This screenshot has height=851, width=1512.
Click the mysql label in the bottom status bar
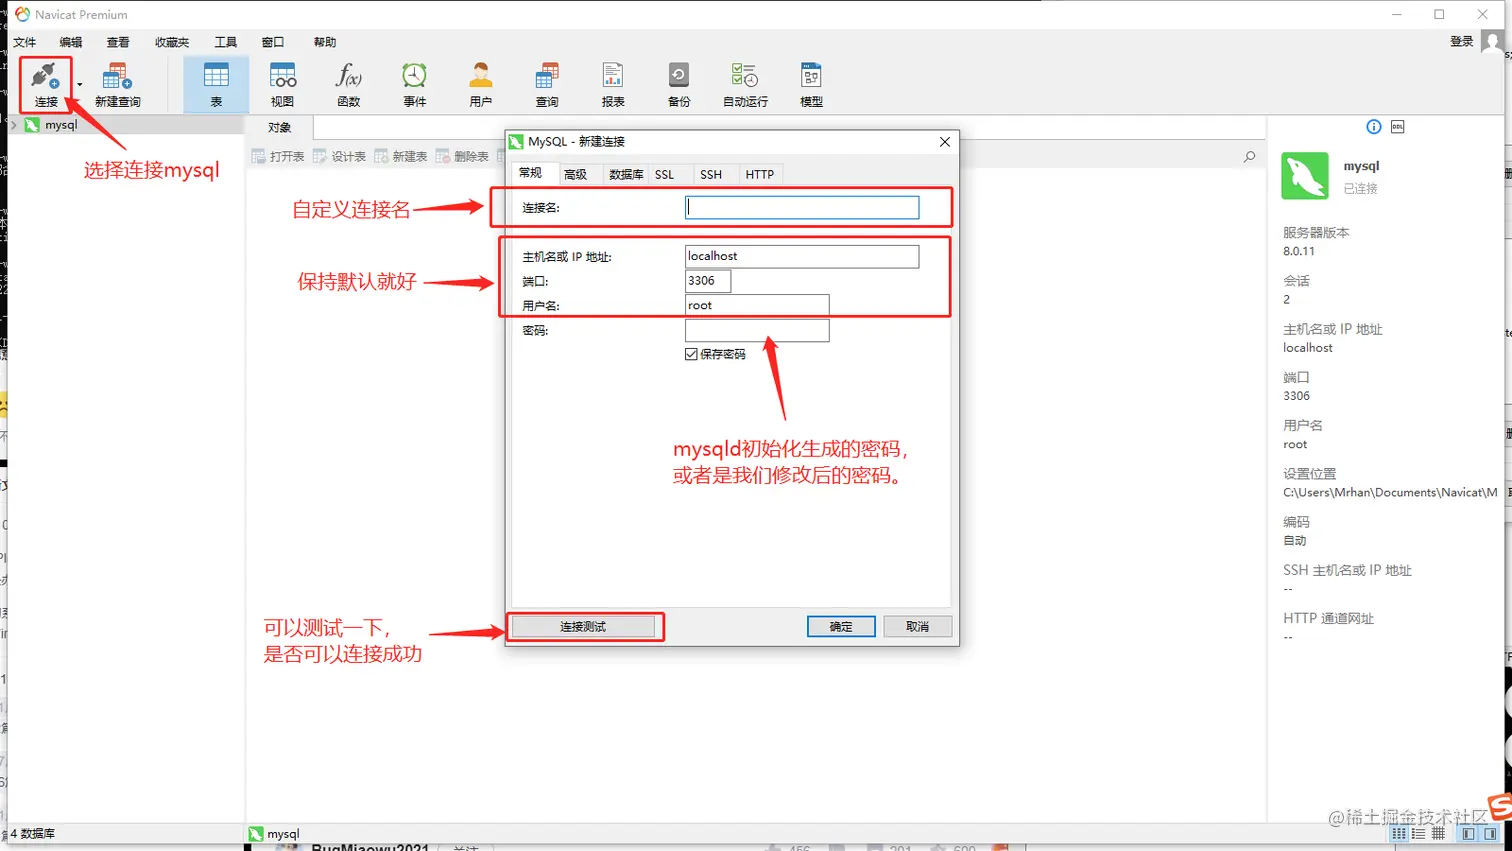(283, 834)
